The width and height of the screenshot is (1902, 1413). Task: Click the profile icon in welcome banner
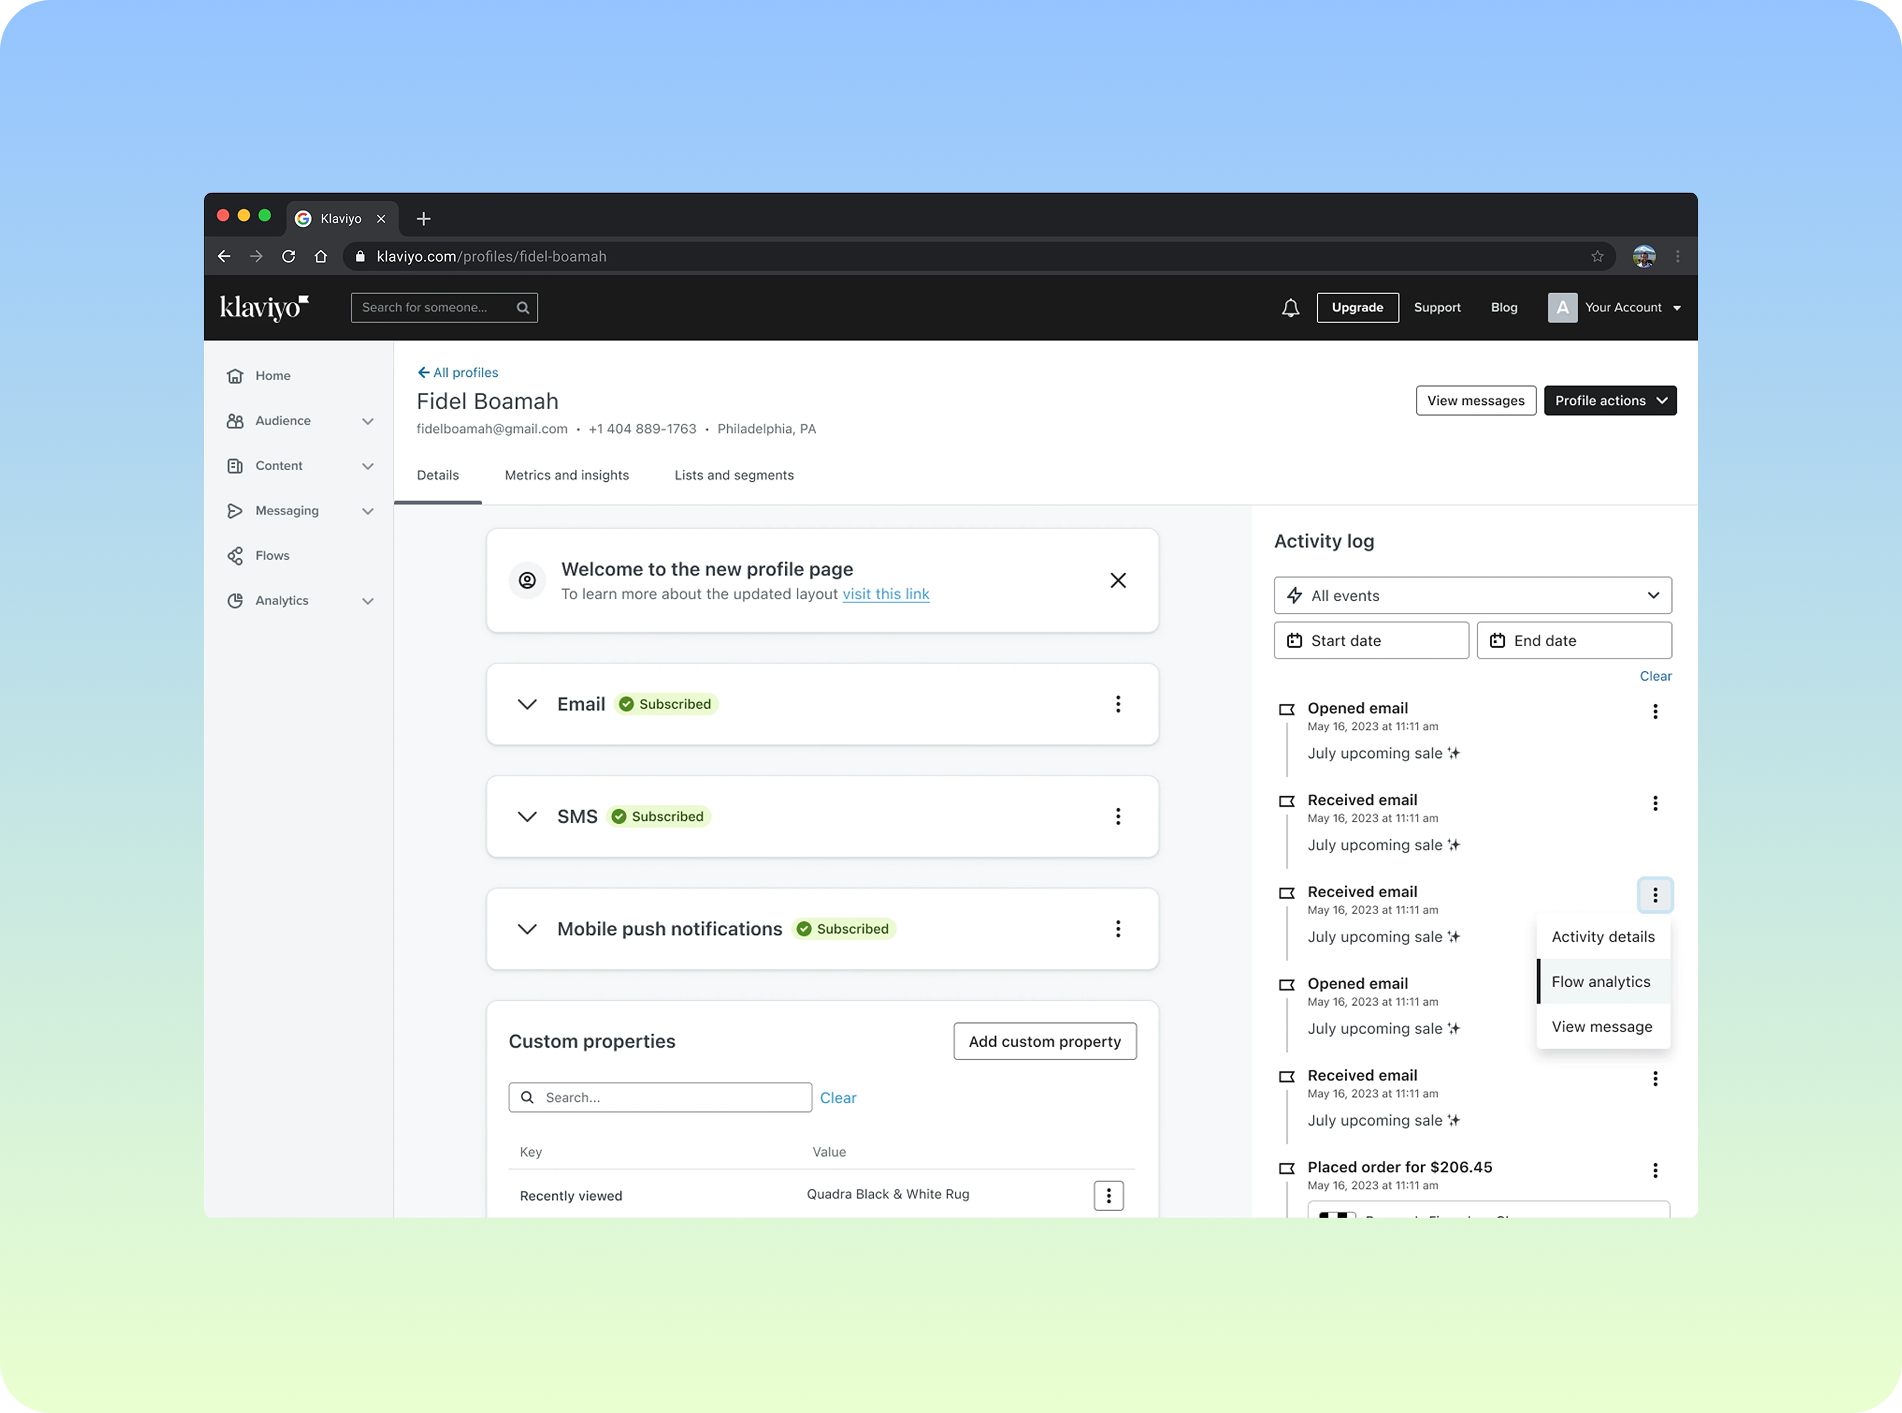[527, 580]
